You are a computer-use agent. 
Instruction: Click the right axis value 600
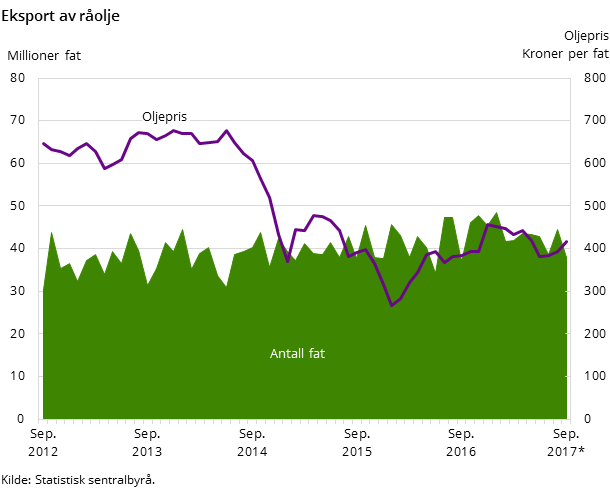[595, 163]
